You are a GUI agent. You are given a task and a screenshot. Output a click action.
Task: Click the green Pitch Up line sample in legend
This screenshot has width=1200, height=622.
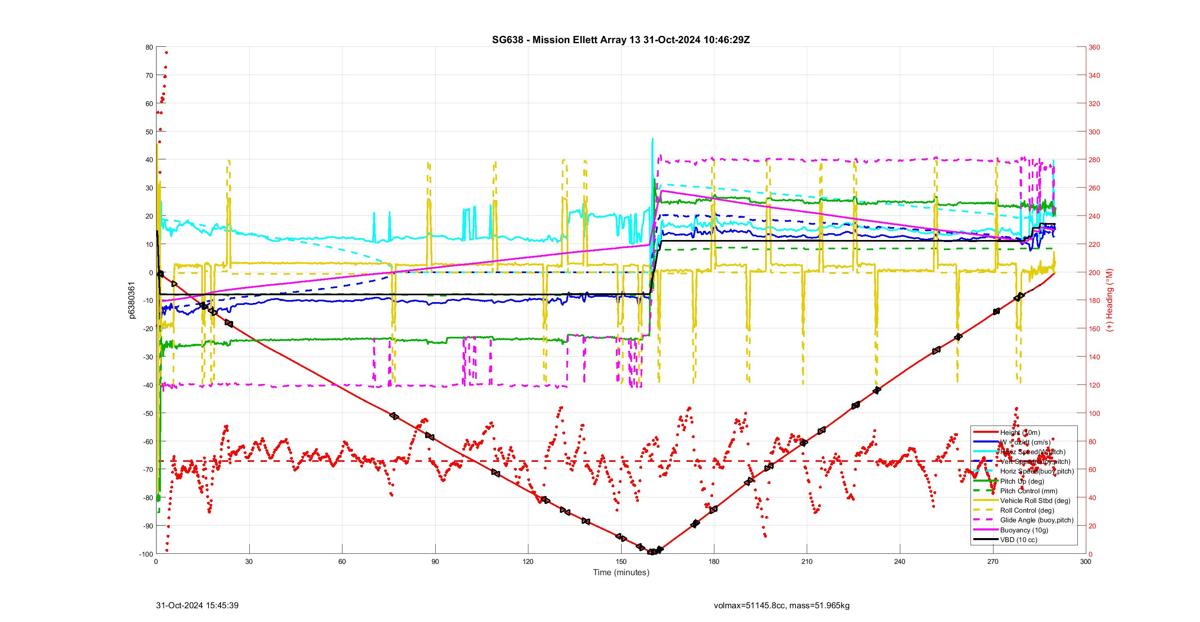tap(985, 481)
